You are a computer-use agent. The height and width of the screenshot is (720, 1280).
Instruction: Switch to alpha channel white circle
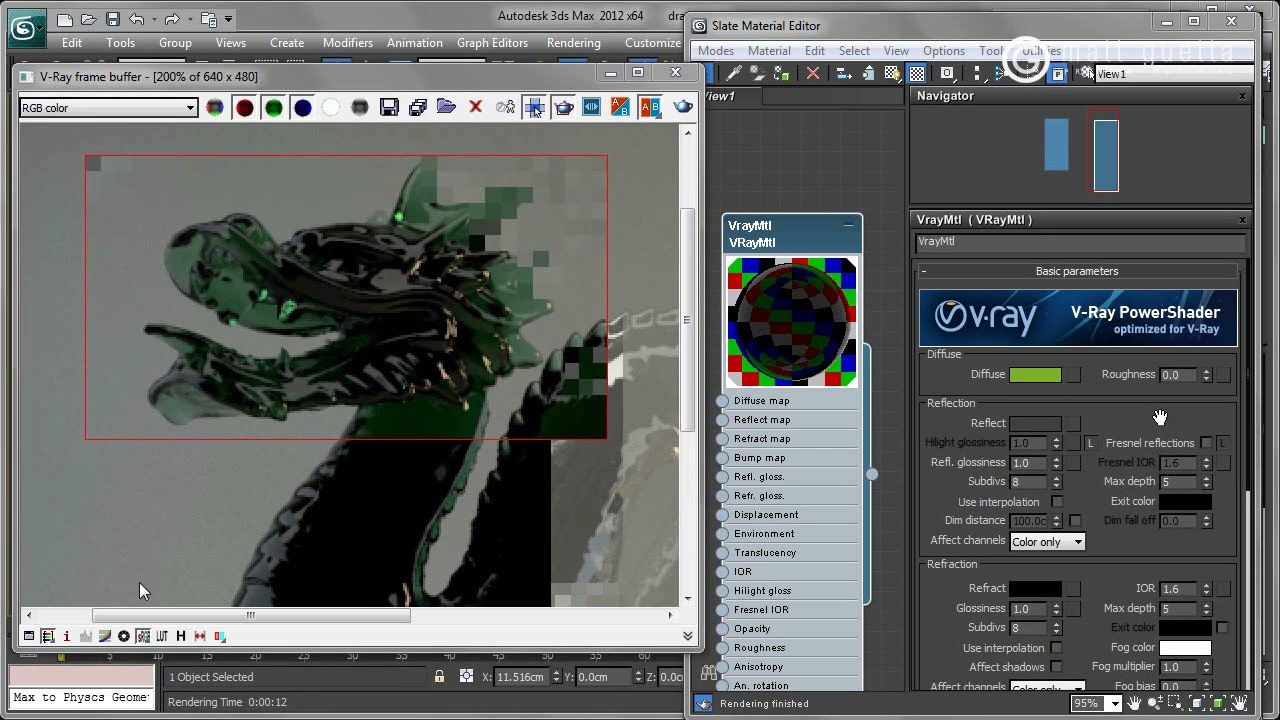click(331, 108)
